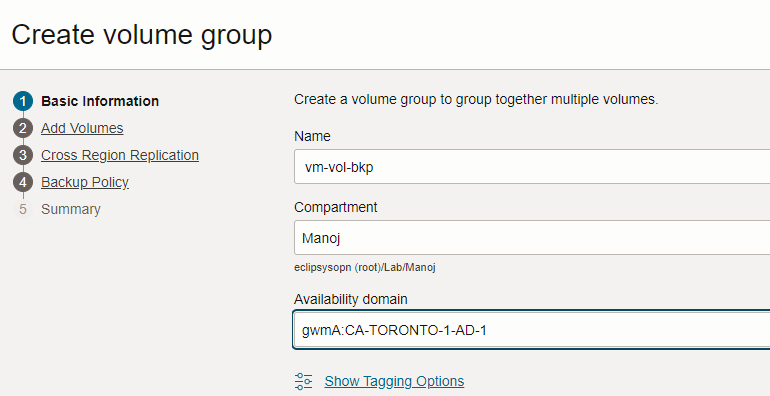Select the Basic Information step
Image resolution: width=770 pixels, height=396 pixels.
tap(100, 101)
